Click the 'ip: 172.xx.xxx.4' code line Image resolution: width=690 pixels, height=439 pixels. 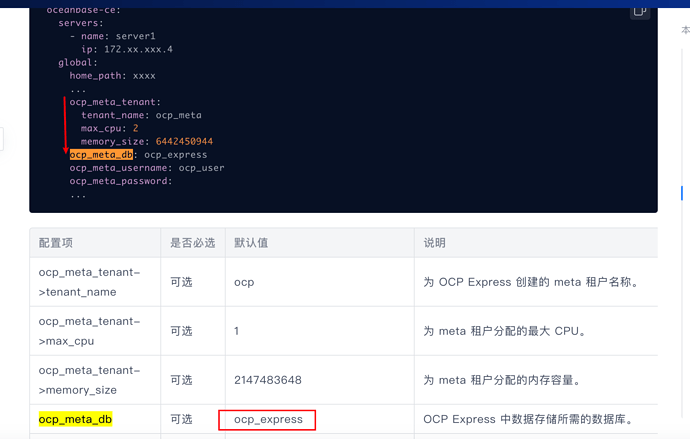127,49
